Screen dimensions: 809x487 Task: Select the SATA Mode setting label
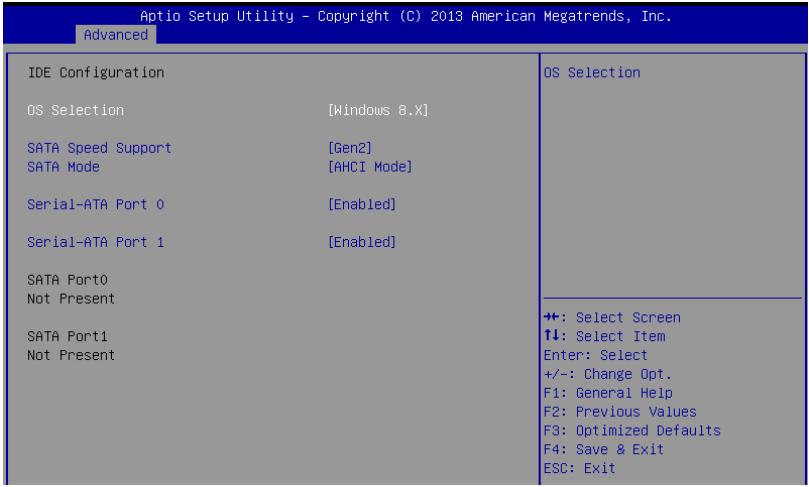click(63, 167)
